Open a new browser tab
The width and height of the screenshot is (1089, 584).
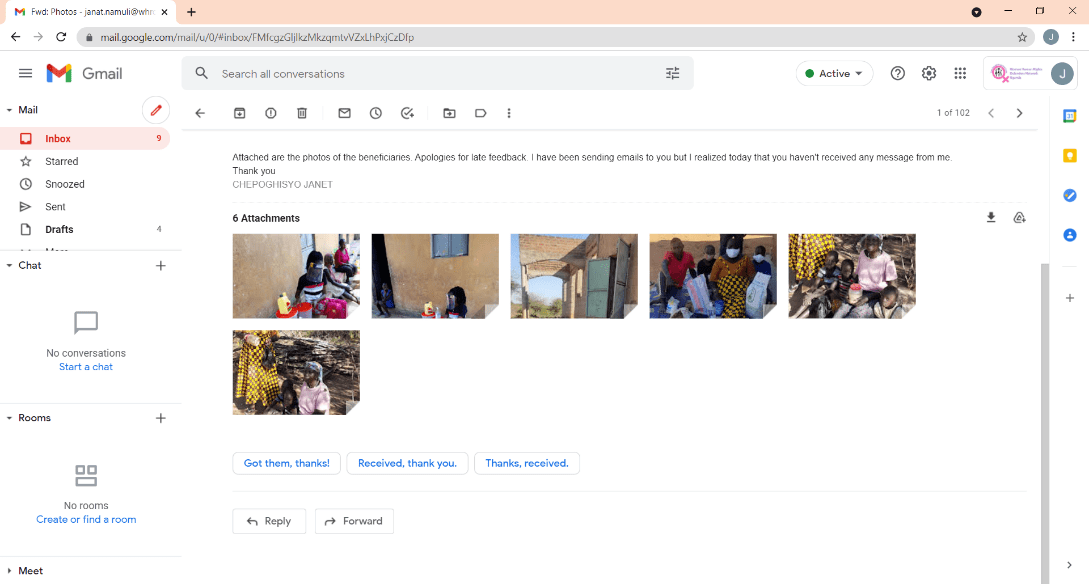pyautogui.click(x=192, y=12)
